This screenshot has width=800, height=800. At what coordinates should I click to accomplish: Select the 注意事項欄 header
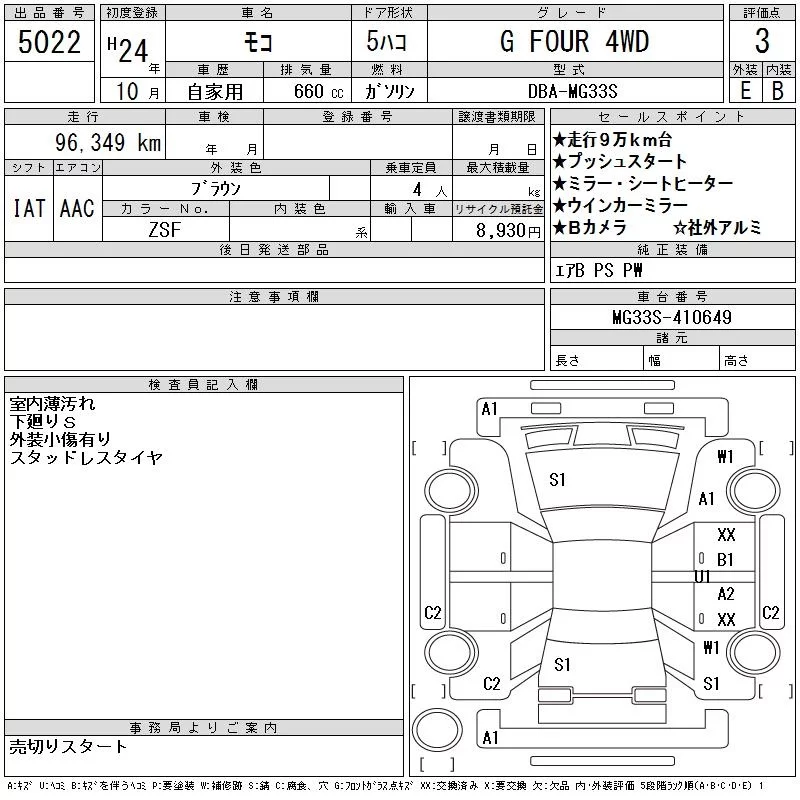[x=274, y=297]
